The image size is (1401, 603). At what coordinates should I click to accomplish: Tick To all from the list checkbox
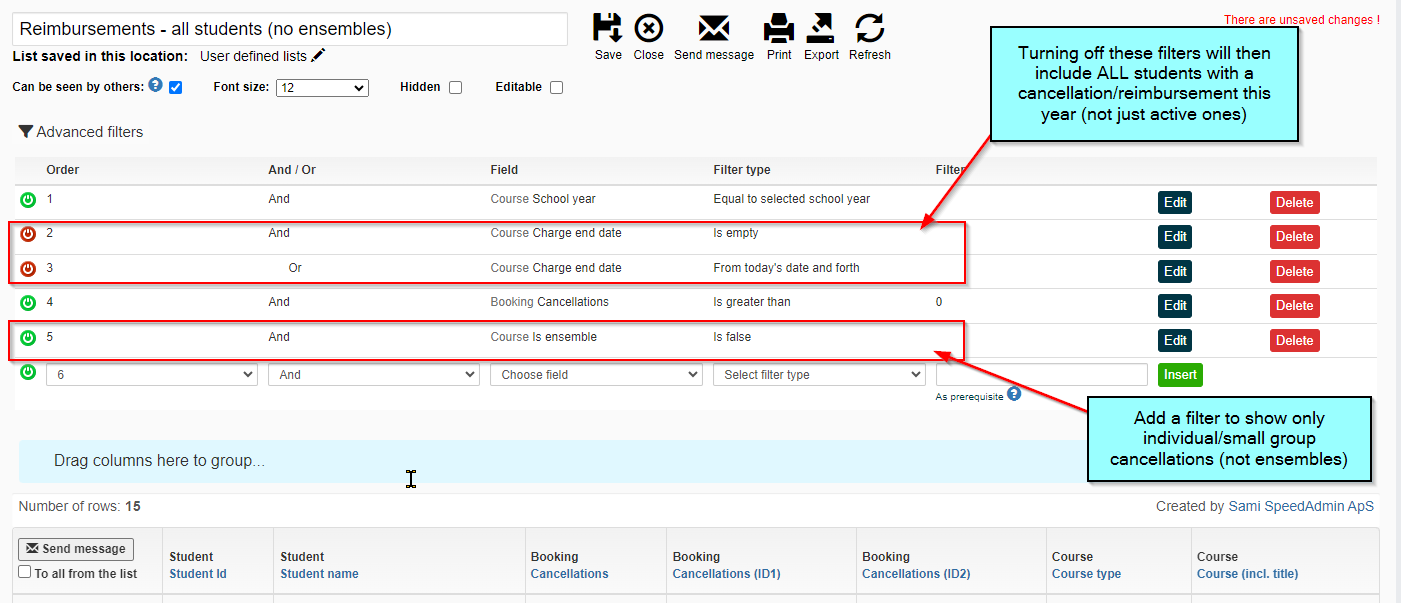pyautogui.click(x=25, y=572)
